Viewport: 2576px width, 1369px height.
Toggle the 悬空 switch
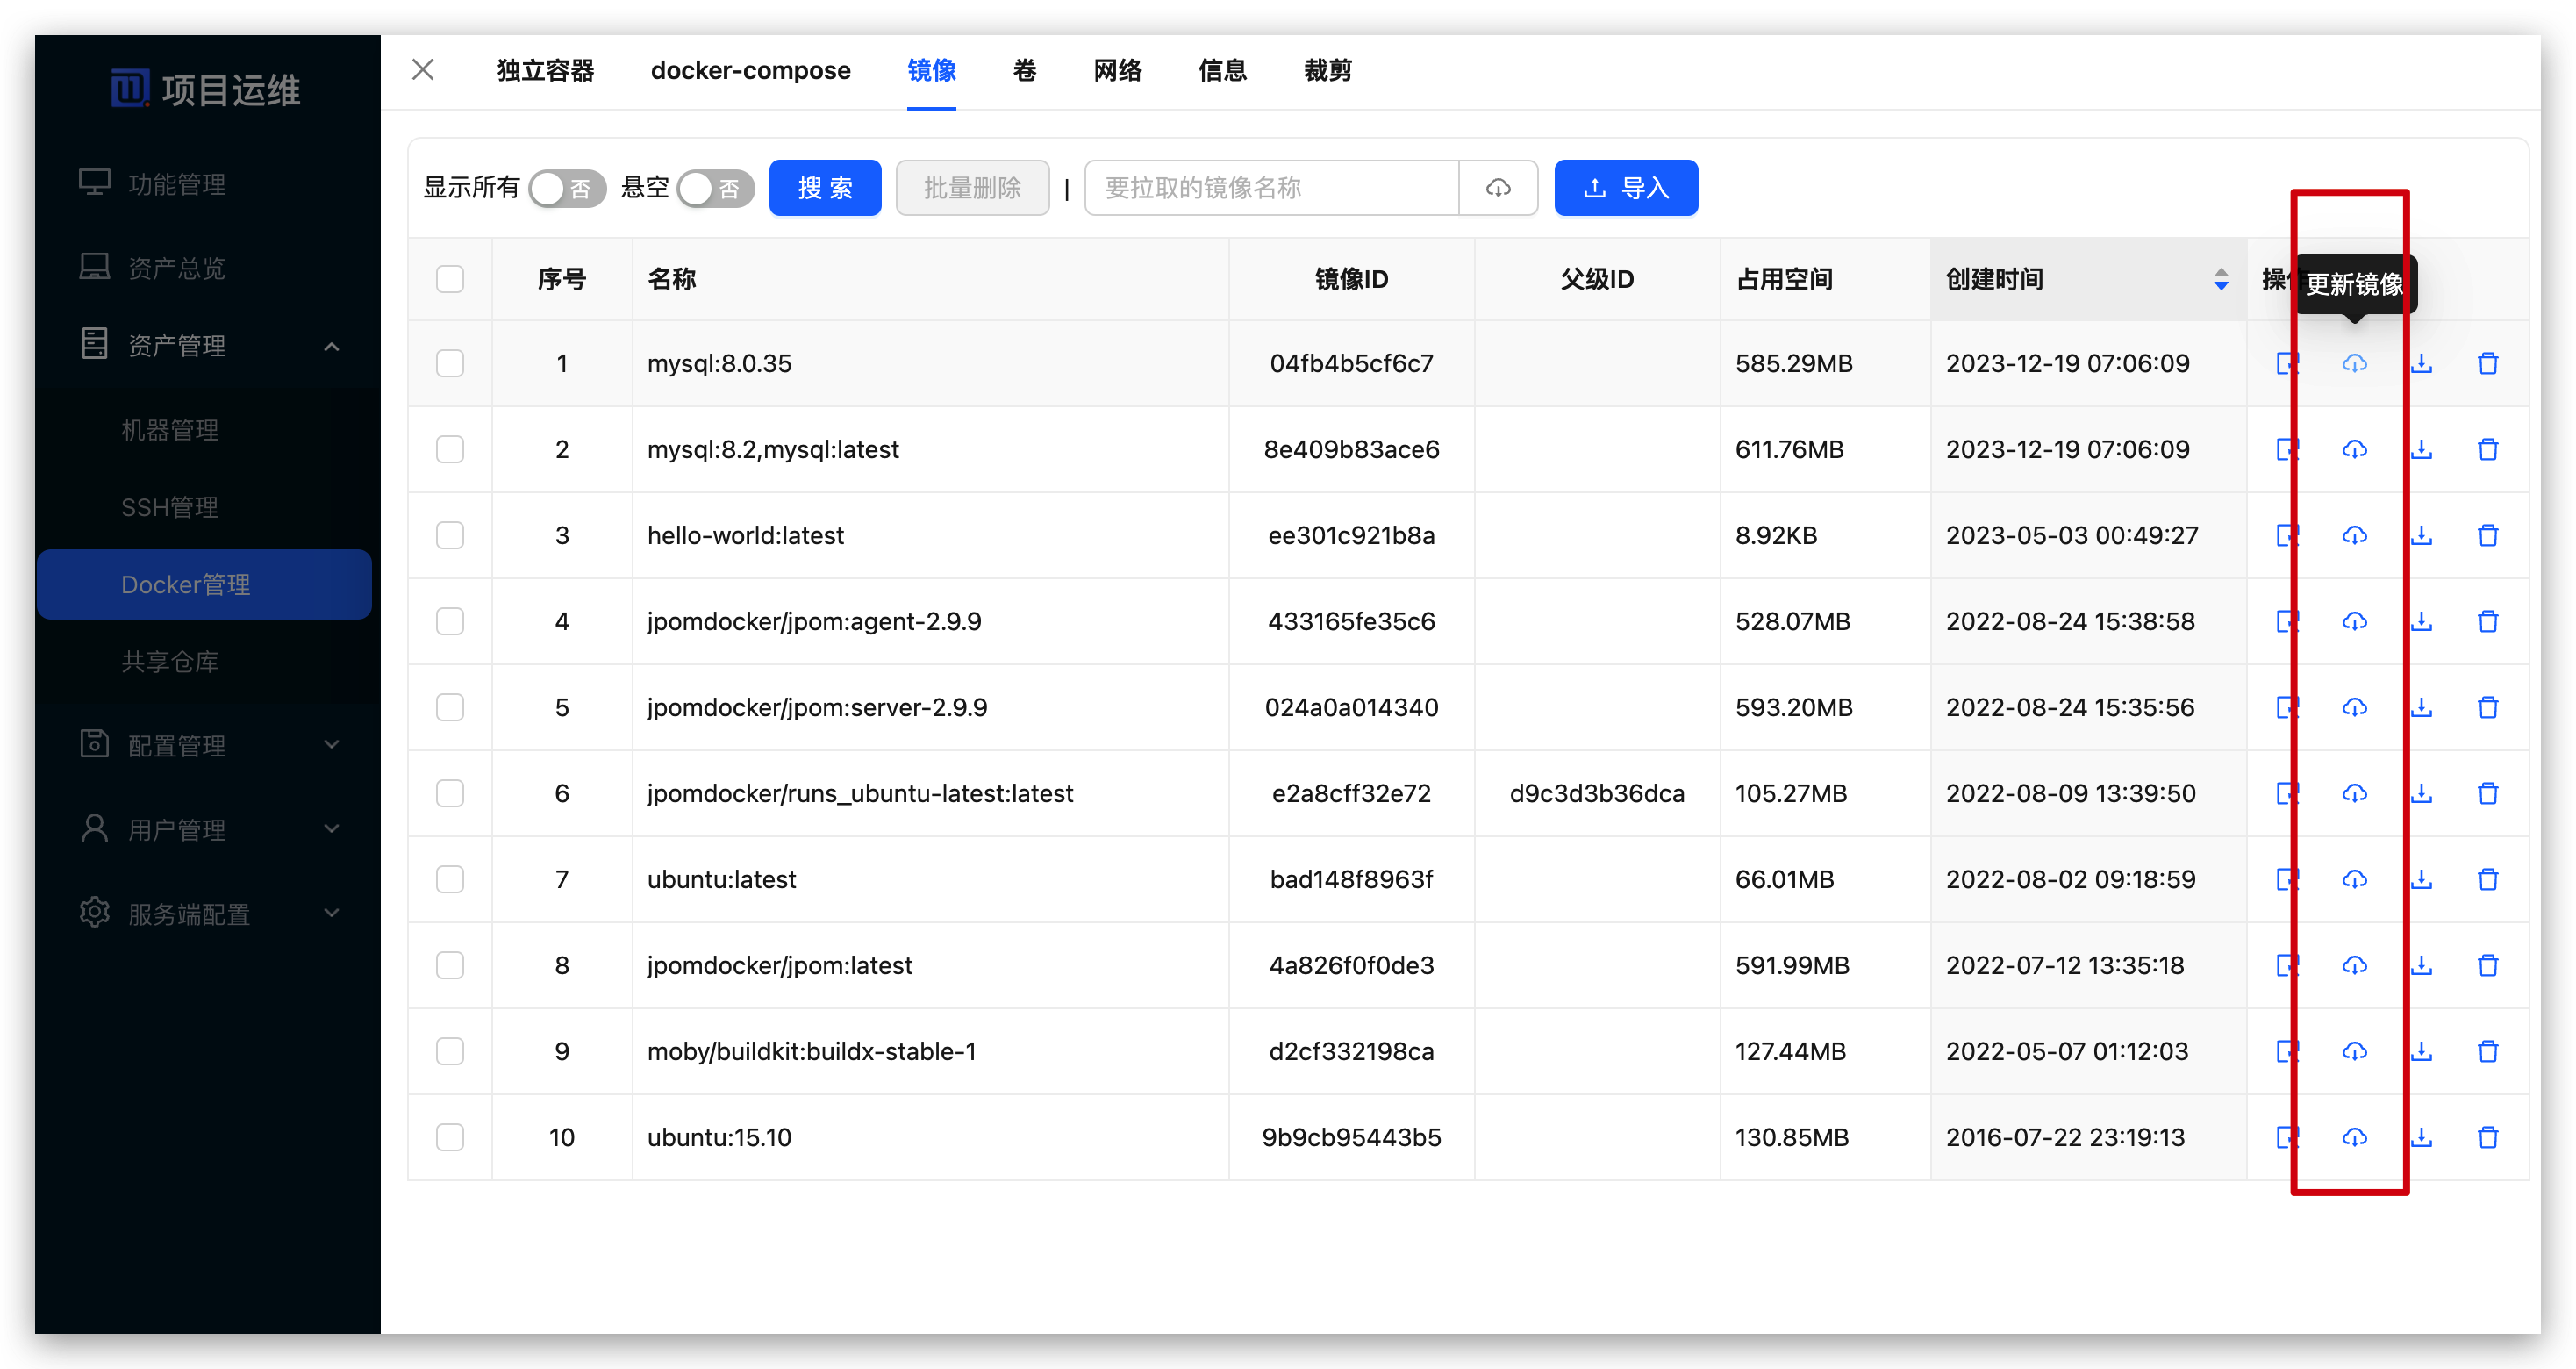click(714, 188)
